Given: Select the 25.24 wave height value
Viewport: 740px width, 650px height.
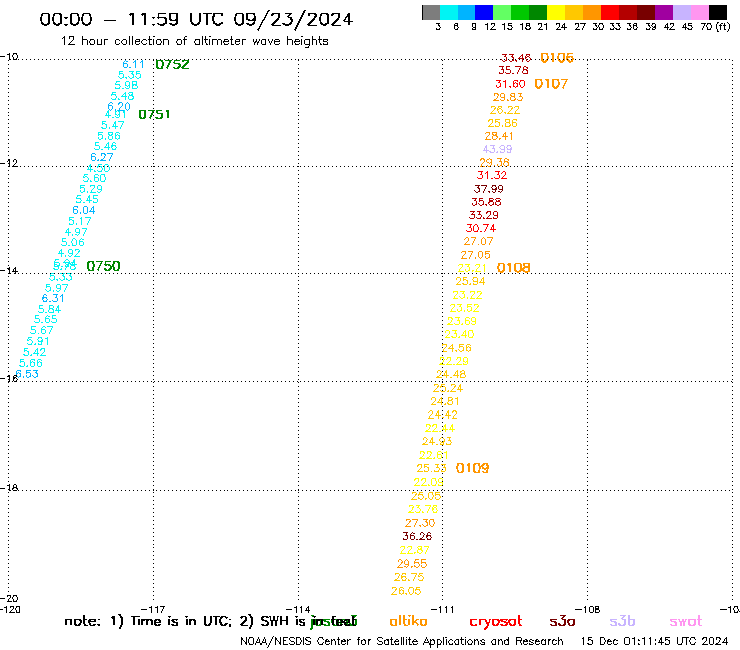Looking at the screenshot, I should pos(448,388).
